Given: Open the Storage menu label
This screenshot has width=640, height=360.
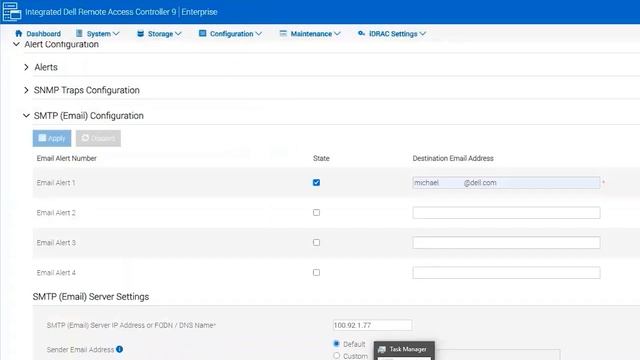Looking at the screenshot, I should [160, 34].
